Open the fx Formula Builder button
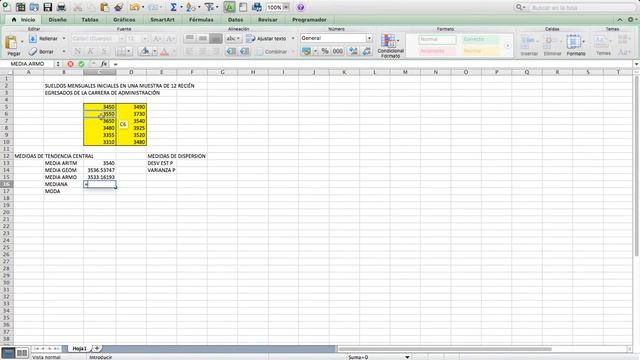Viewport: 640px width, 360px height. (104, 64)
